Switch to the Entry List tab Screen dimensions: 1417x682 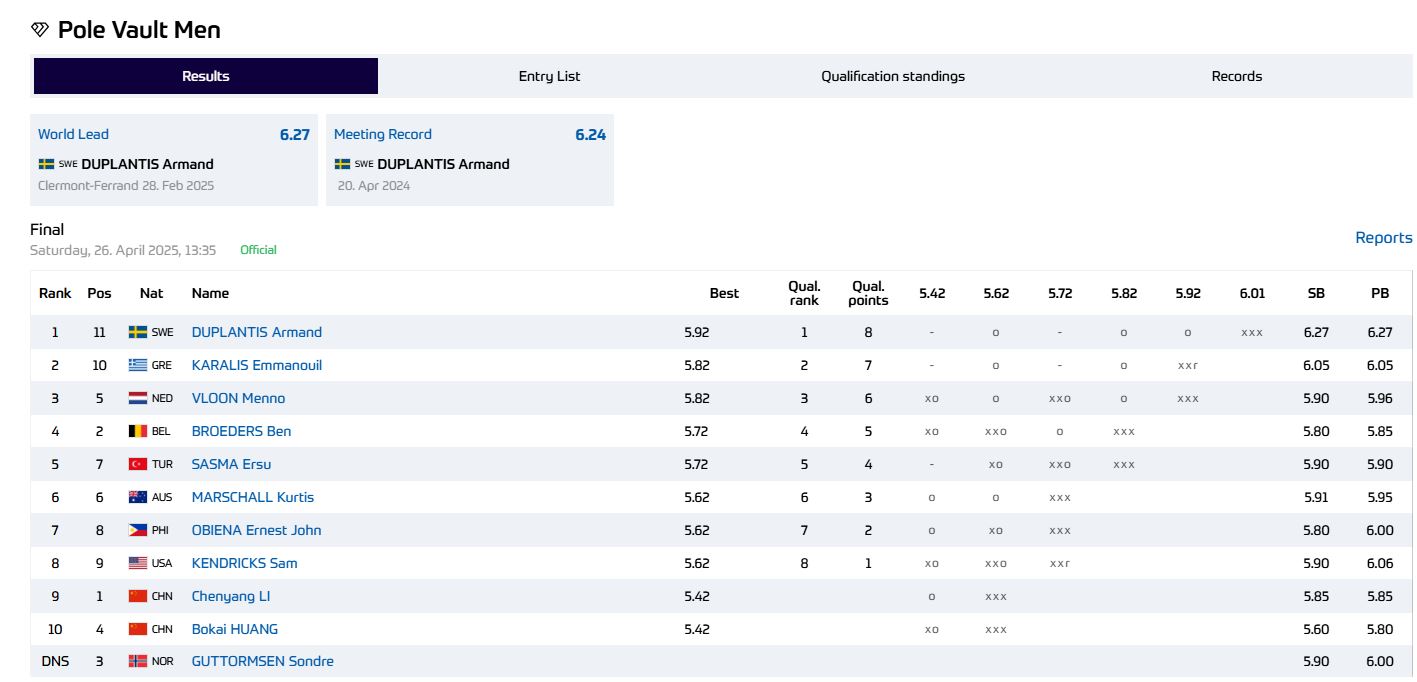tap(549, 76)
